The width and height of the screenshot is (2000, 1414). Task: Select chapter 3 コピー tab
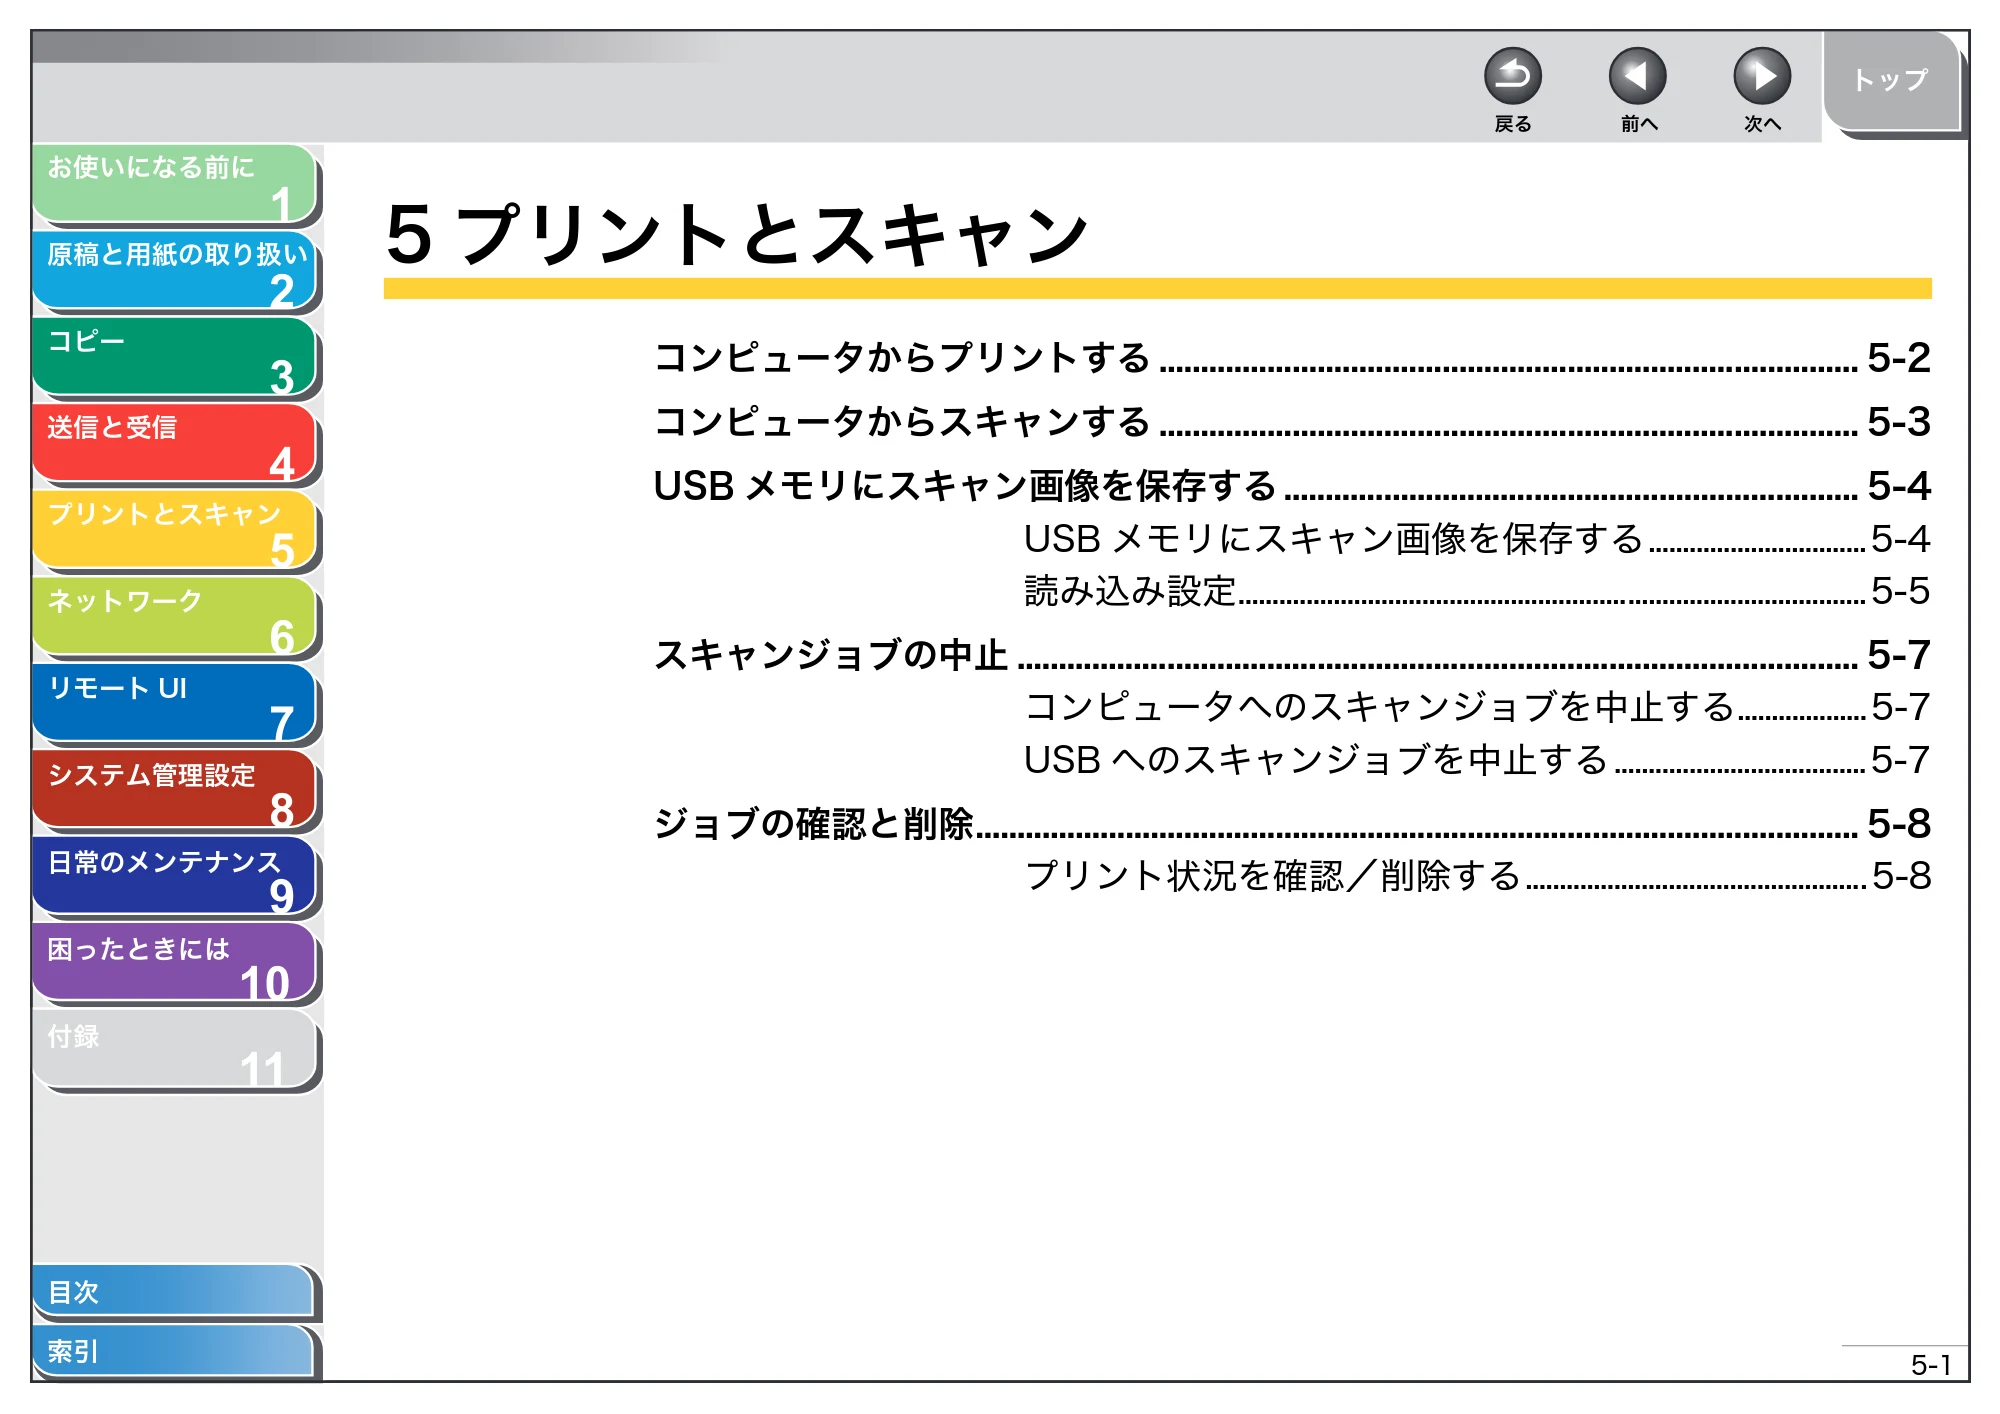pos(175,357)
